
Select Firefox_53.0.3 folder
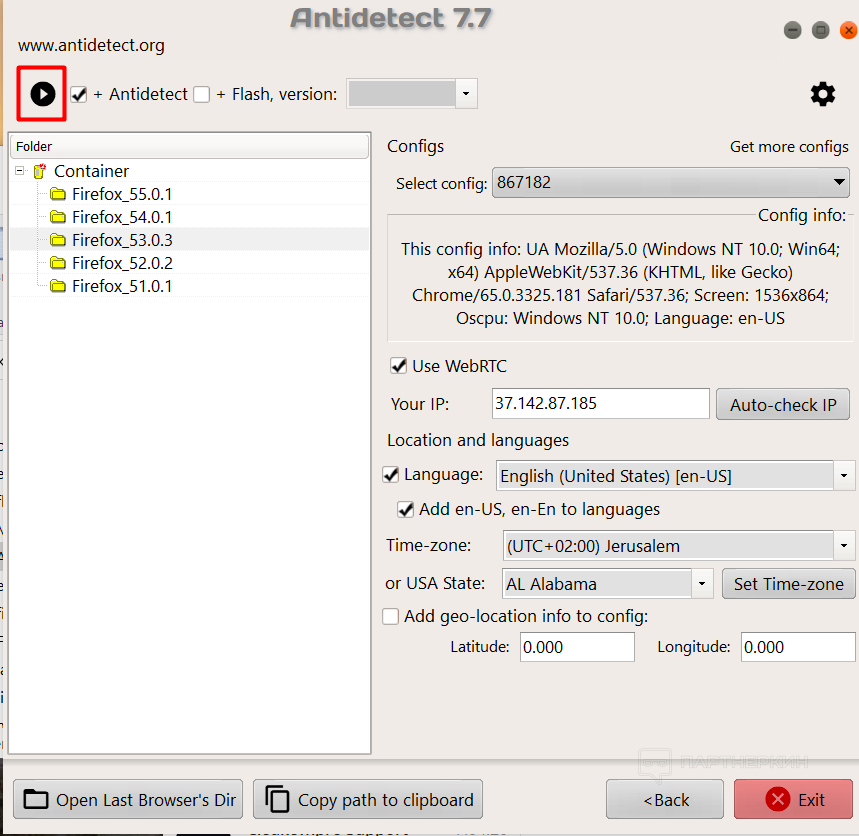(122, 240)
